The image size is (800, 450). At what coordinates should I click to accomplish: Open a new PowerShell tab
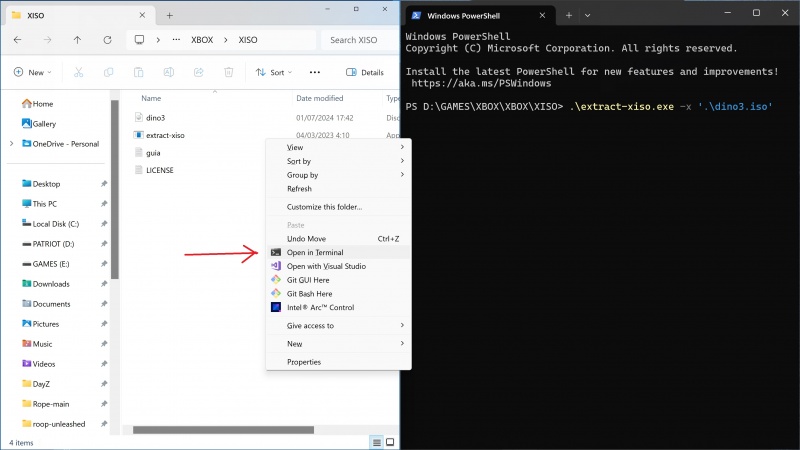click(568, 15)
